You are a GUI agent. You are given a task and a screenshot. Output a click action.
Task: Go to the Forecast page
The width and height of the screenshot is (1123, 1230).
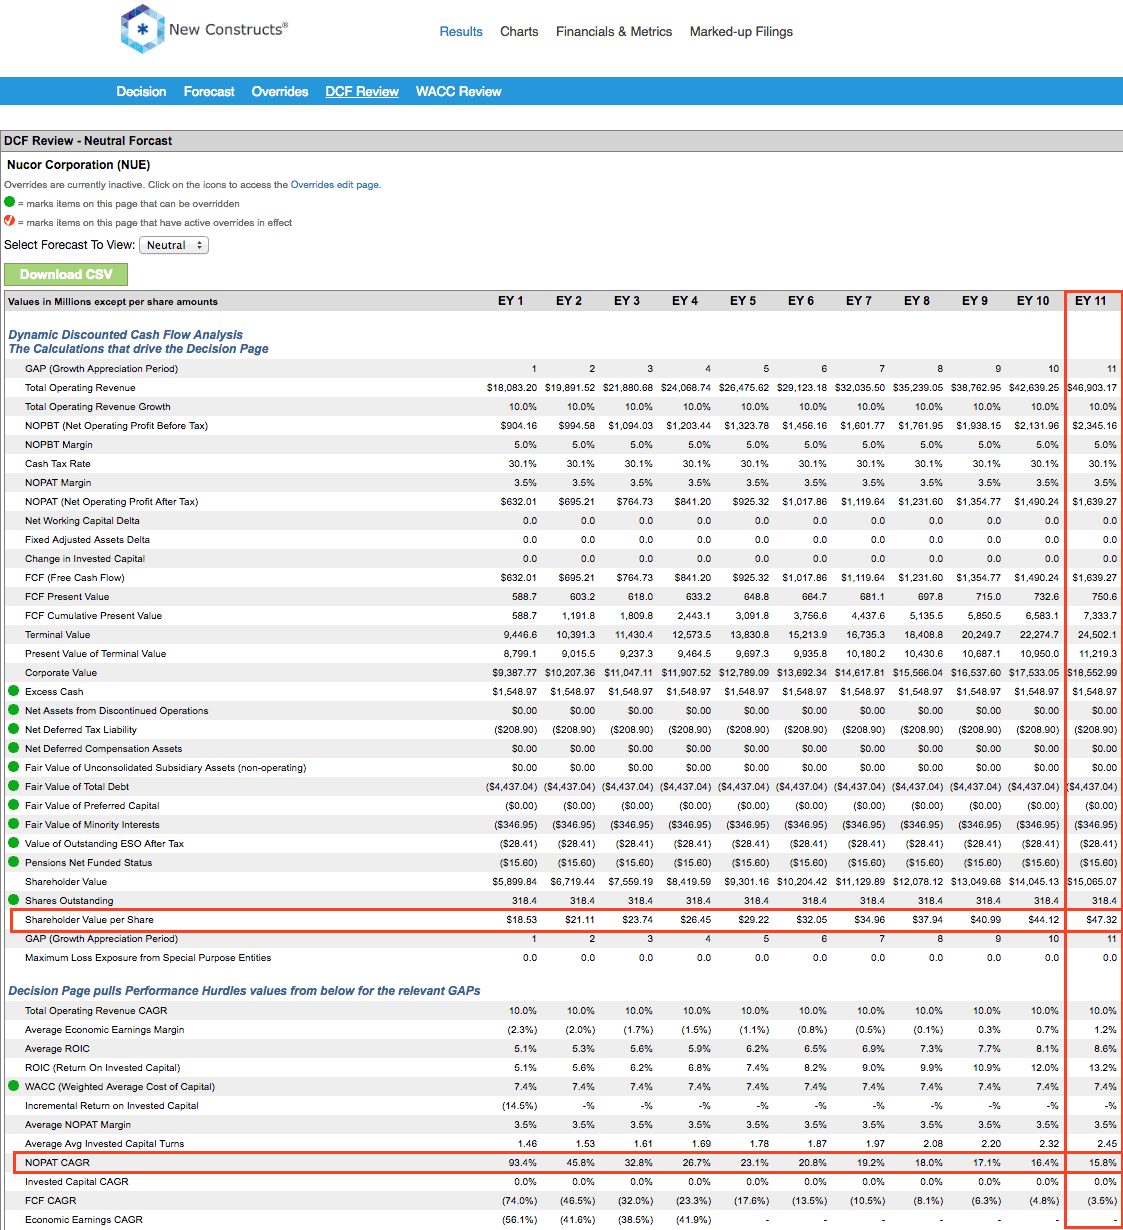pyautogui.click(x=209, y=91)
